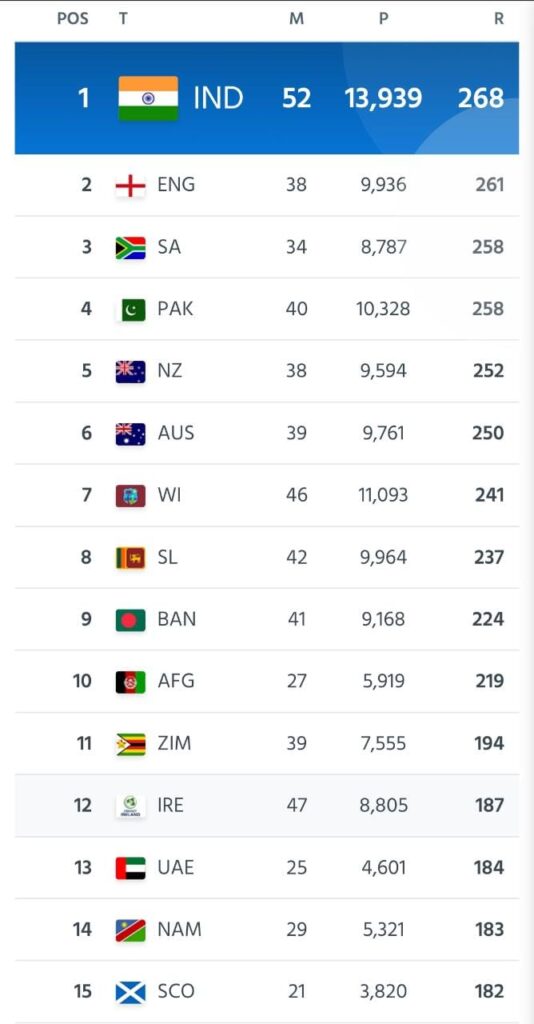
Task: Click the Cricket Ireland logo icon
Action: [x=131, y=805]
